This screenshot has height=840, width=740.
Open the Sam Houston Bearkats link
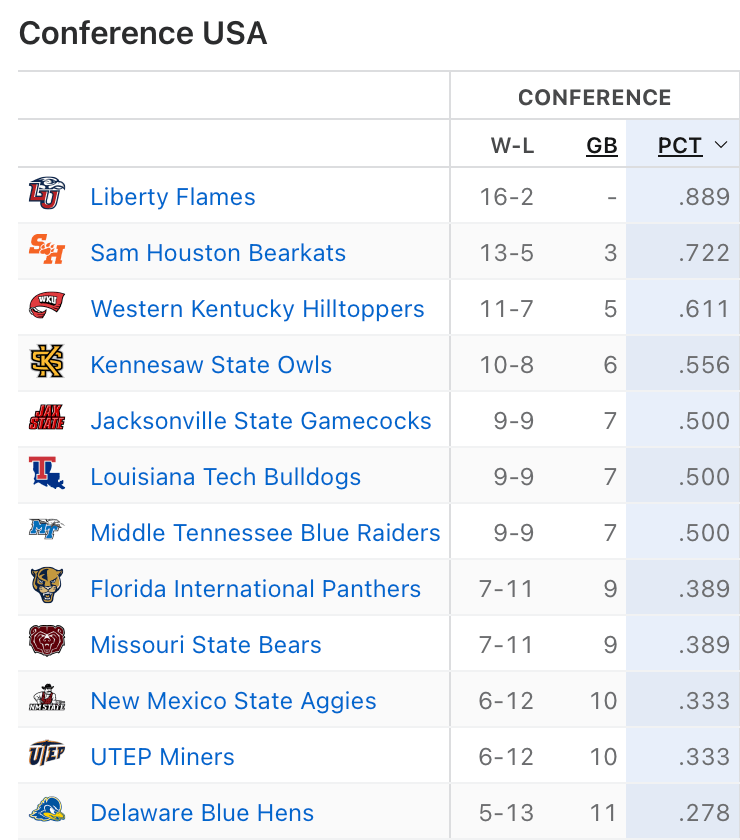pyautogui.click(x=218, y=253)
